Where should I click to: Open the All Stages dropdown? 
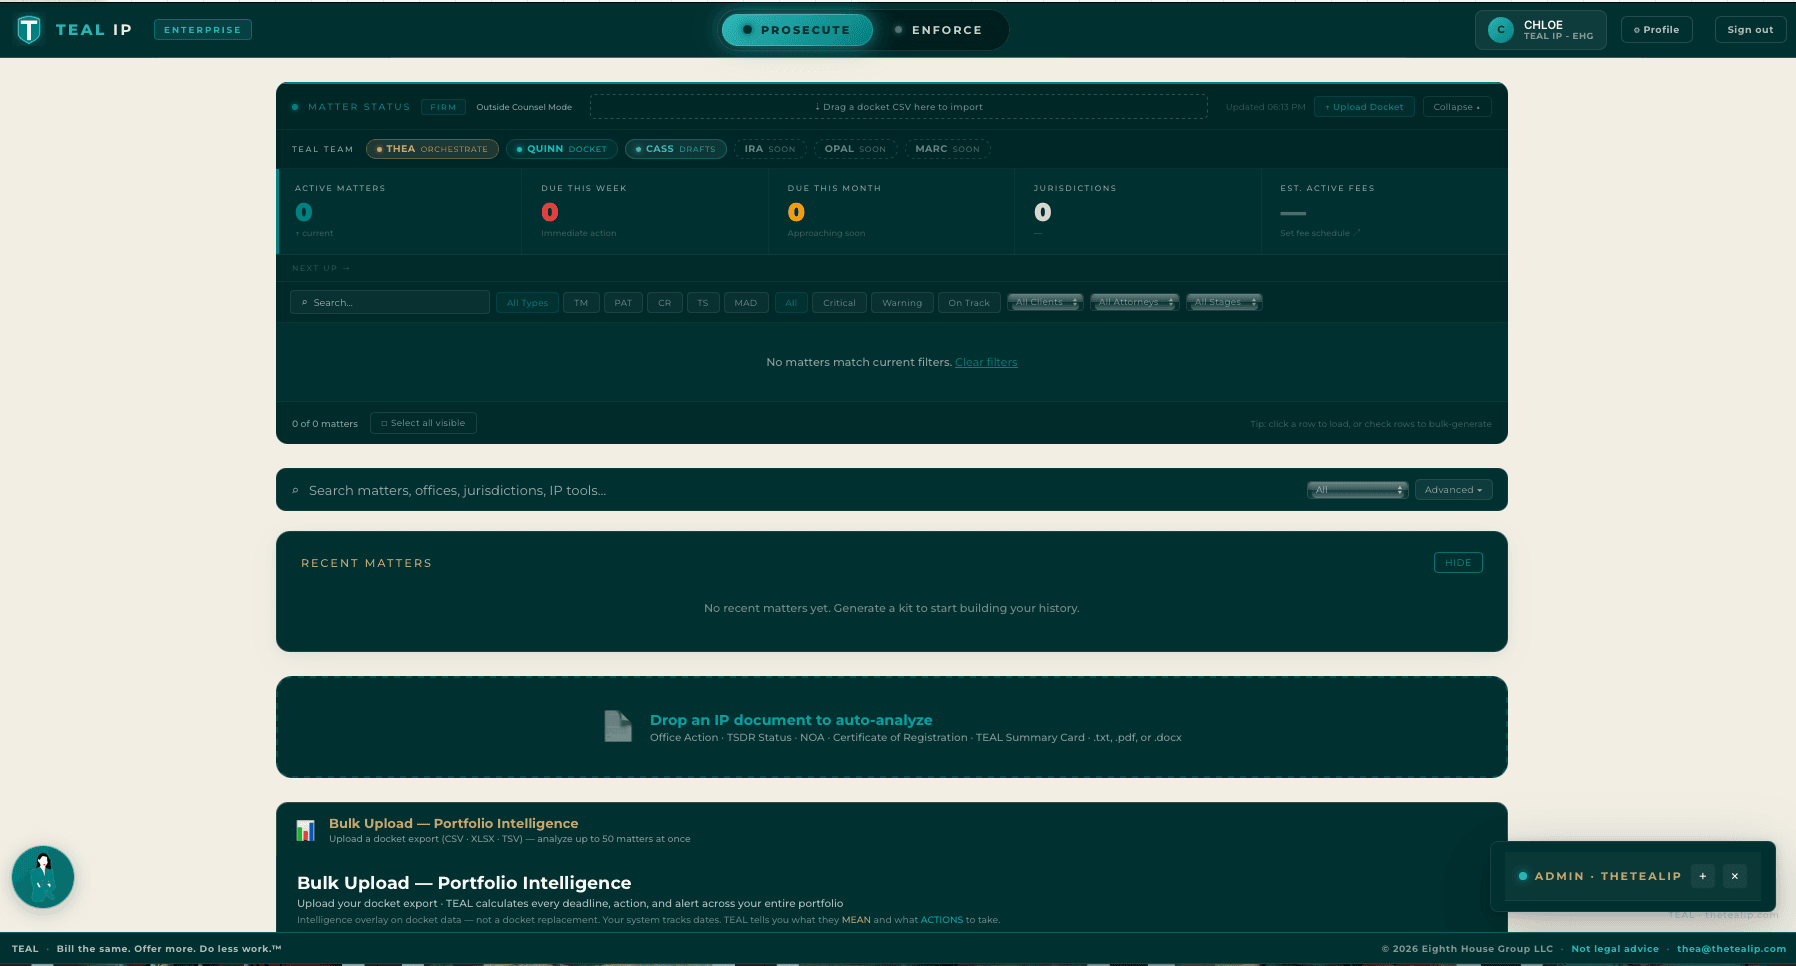coord(1224,302)
